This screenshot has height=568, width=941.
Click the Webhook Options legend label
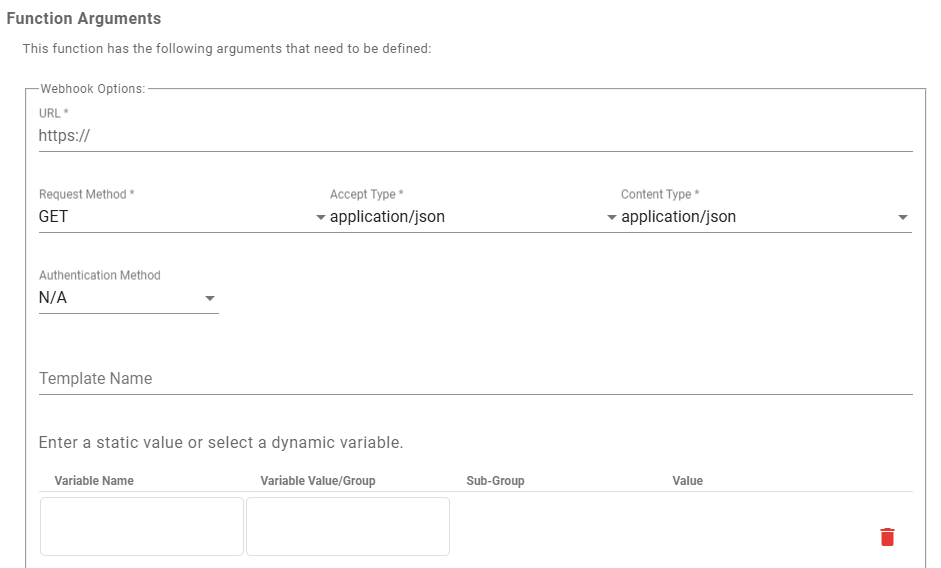pos(93,89)
